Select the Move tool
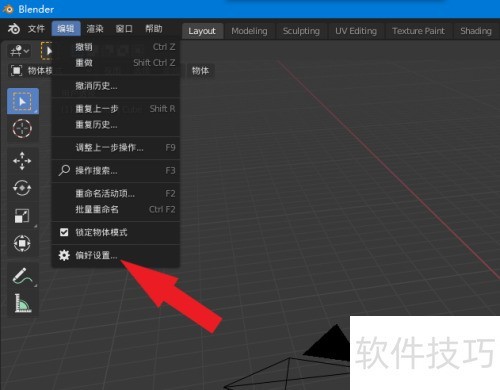 [x=22, y=161]
